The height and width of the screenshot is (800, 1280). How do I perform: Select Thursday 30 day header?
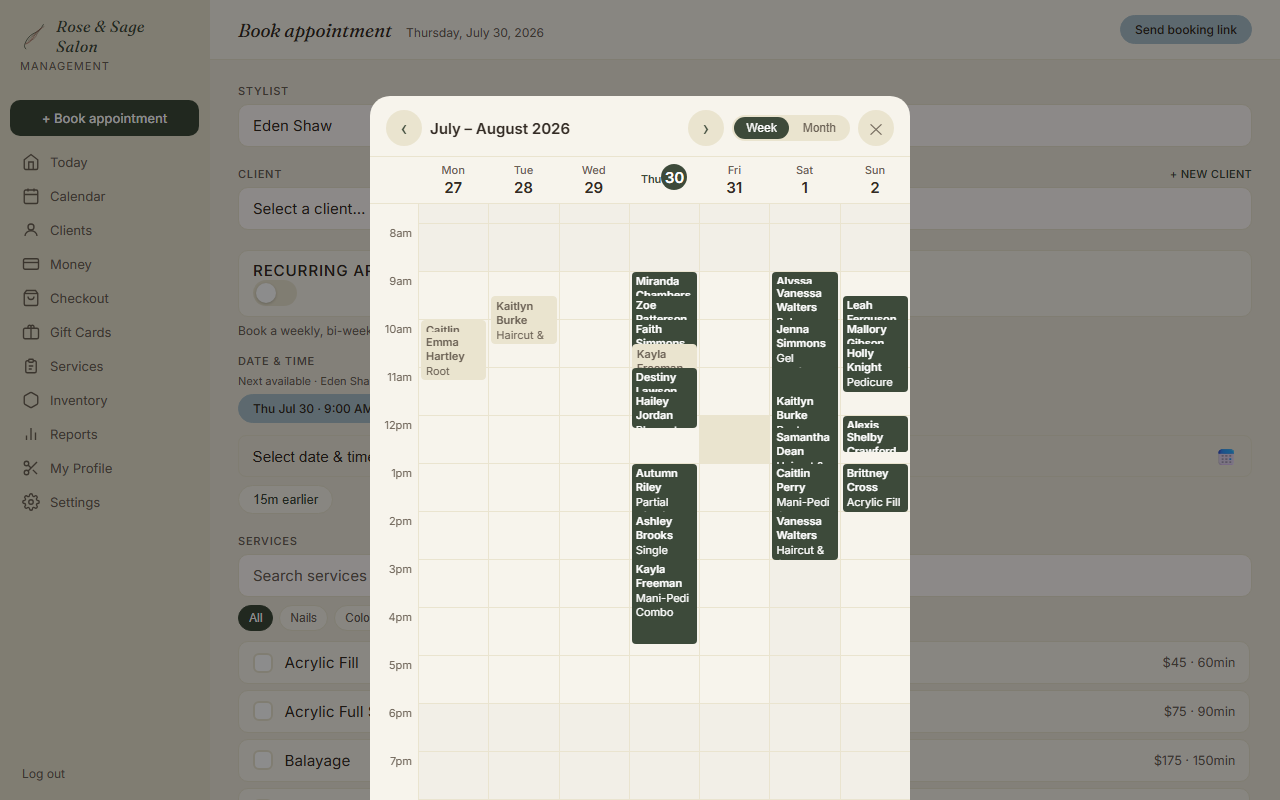tap(664, 178)
